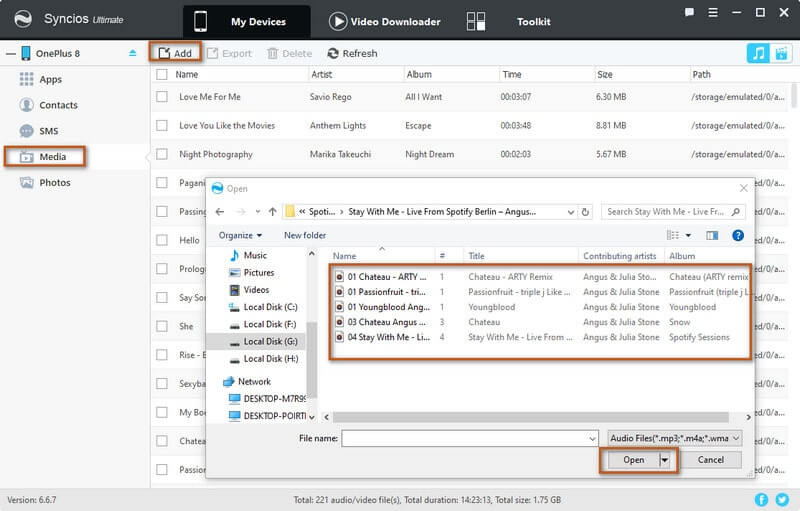Go back in the Open dialog

click(220, 212)
